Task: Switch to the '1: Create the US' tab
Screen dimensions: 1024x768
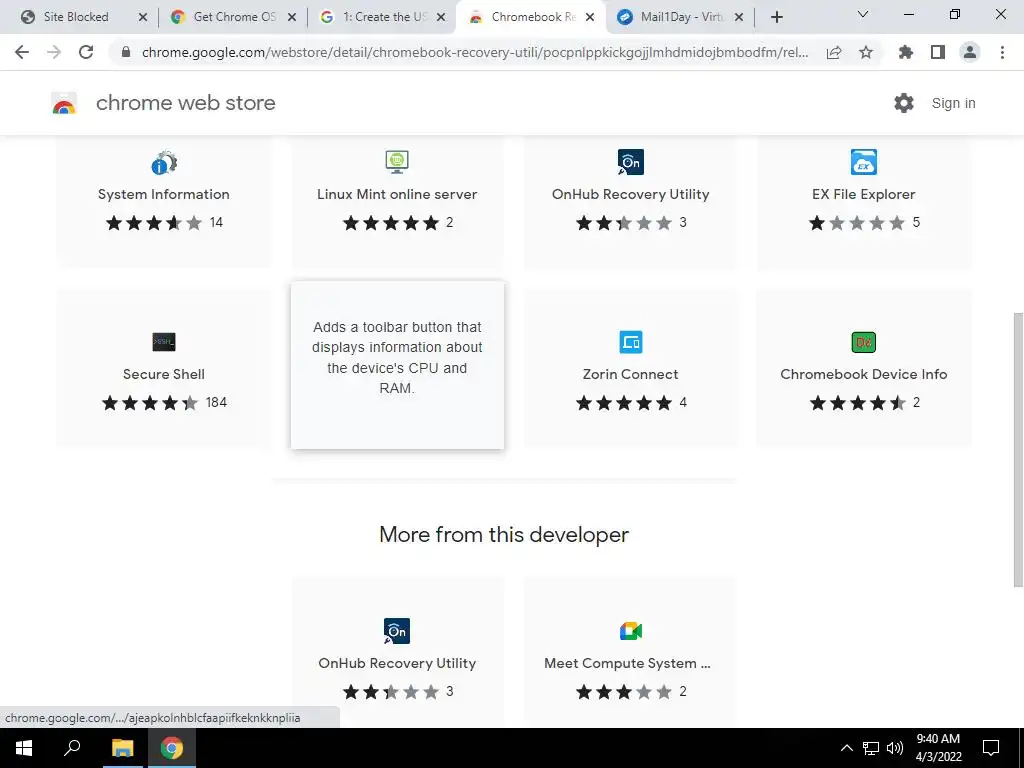Action: [383, 17]
